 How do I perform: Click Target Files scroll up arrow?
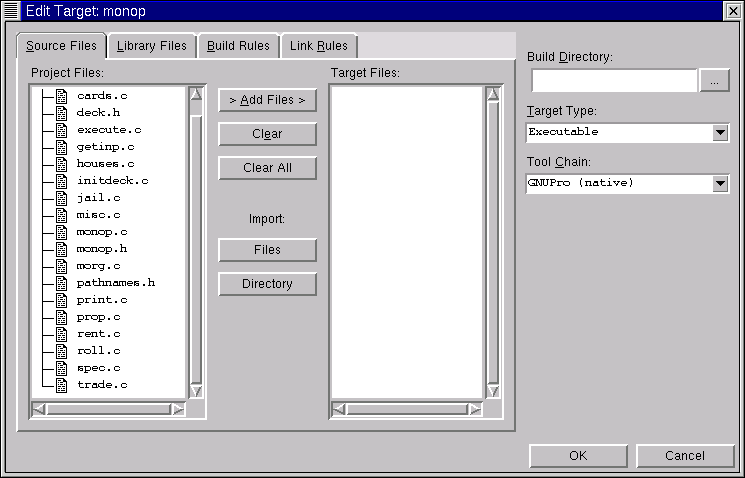[x=493, y=94]
